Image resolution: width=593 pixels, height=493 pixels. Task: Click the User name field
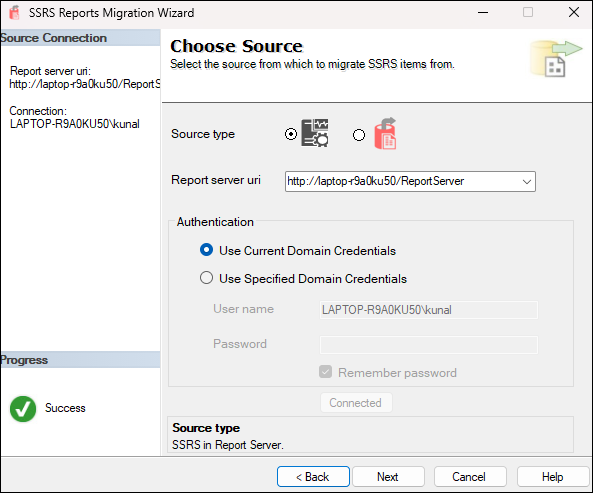click(x=428, y=310)
